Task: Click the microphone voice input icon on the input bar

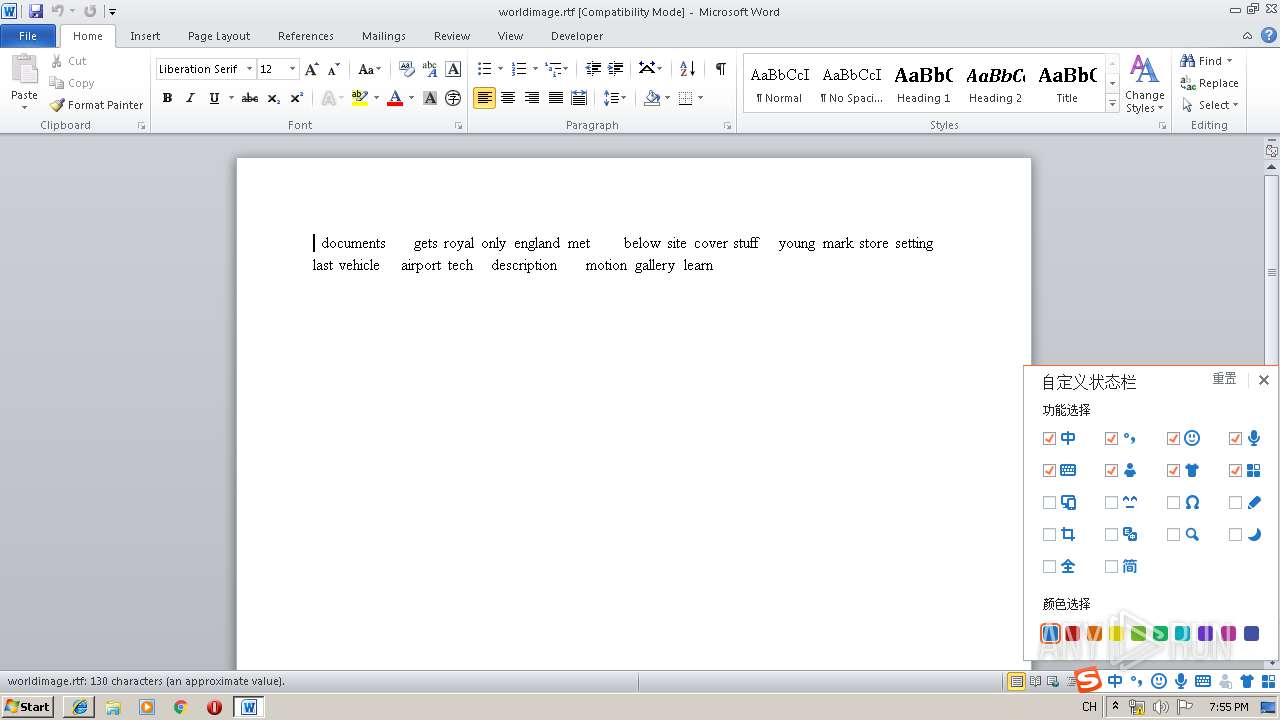Action: [1181, 681]
